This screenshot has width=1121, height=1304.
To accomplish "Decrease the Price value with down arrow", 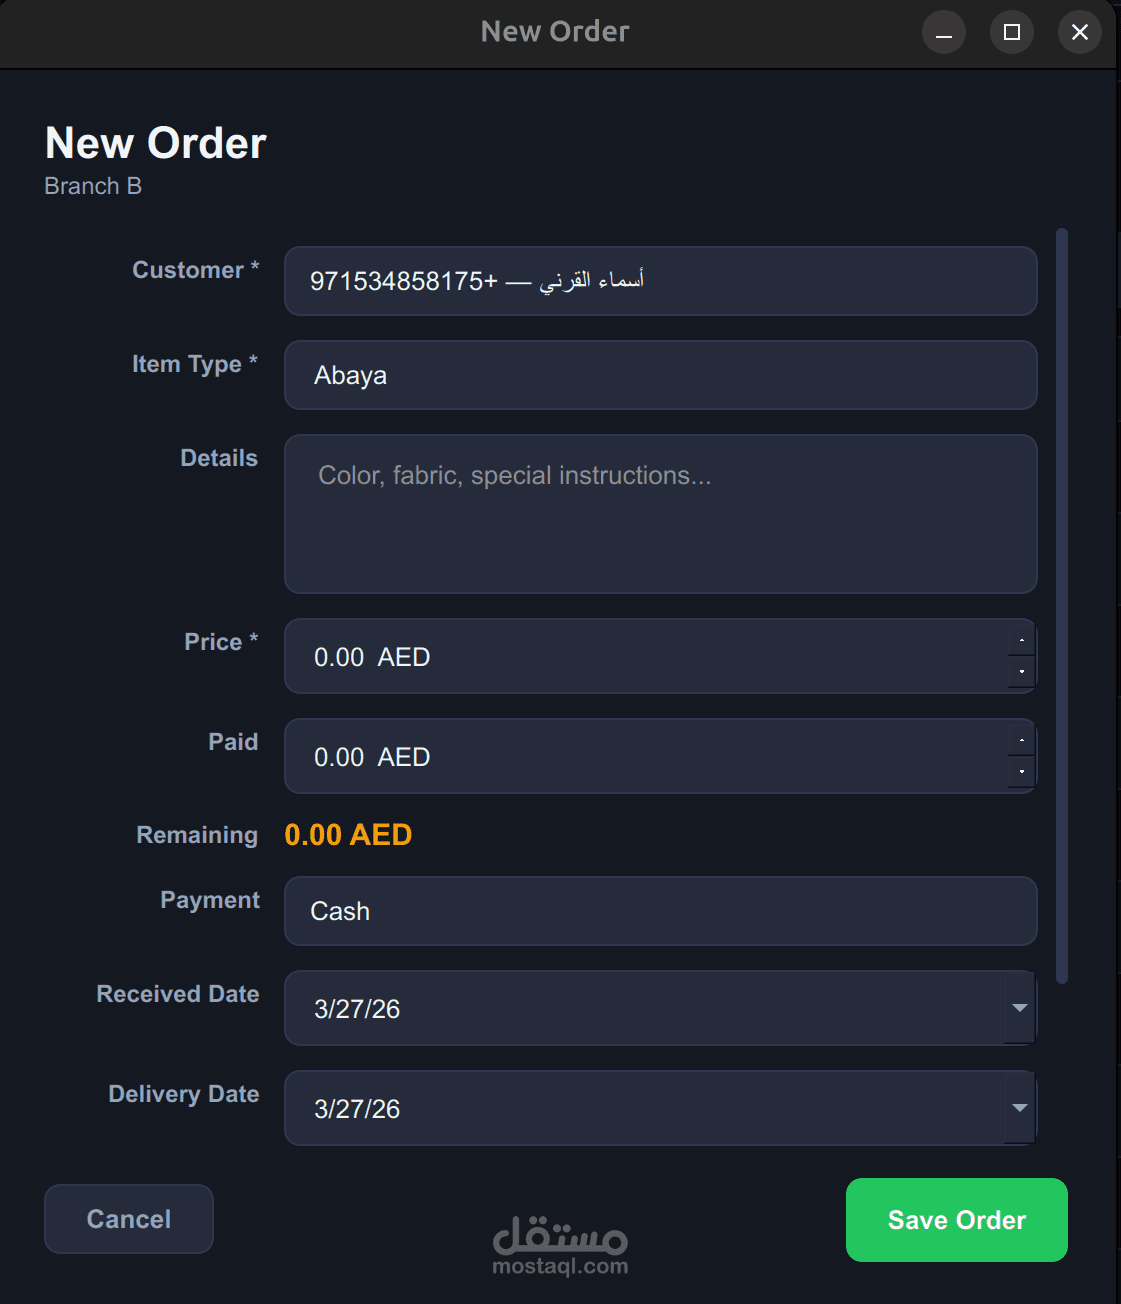I will coord(1021,672).
